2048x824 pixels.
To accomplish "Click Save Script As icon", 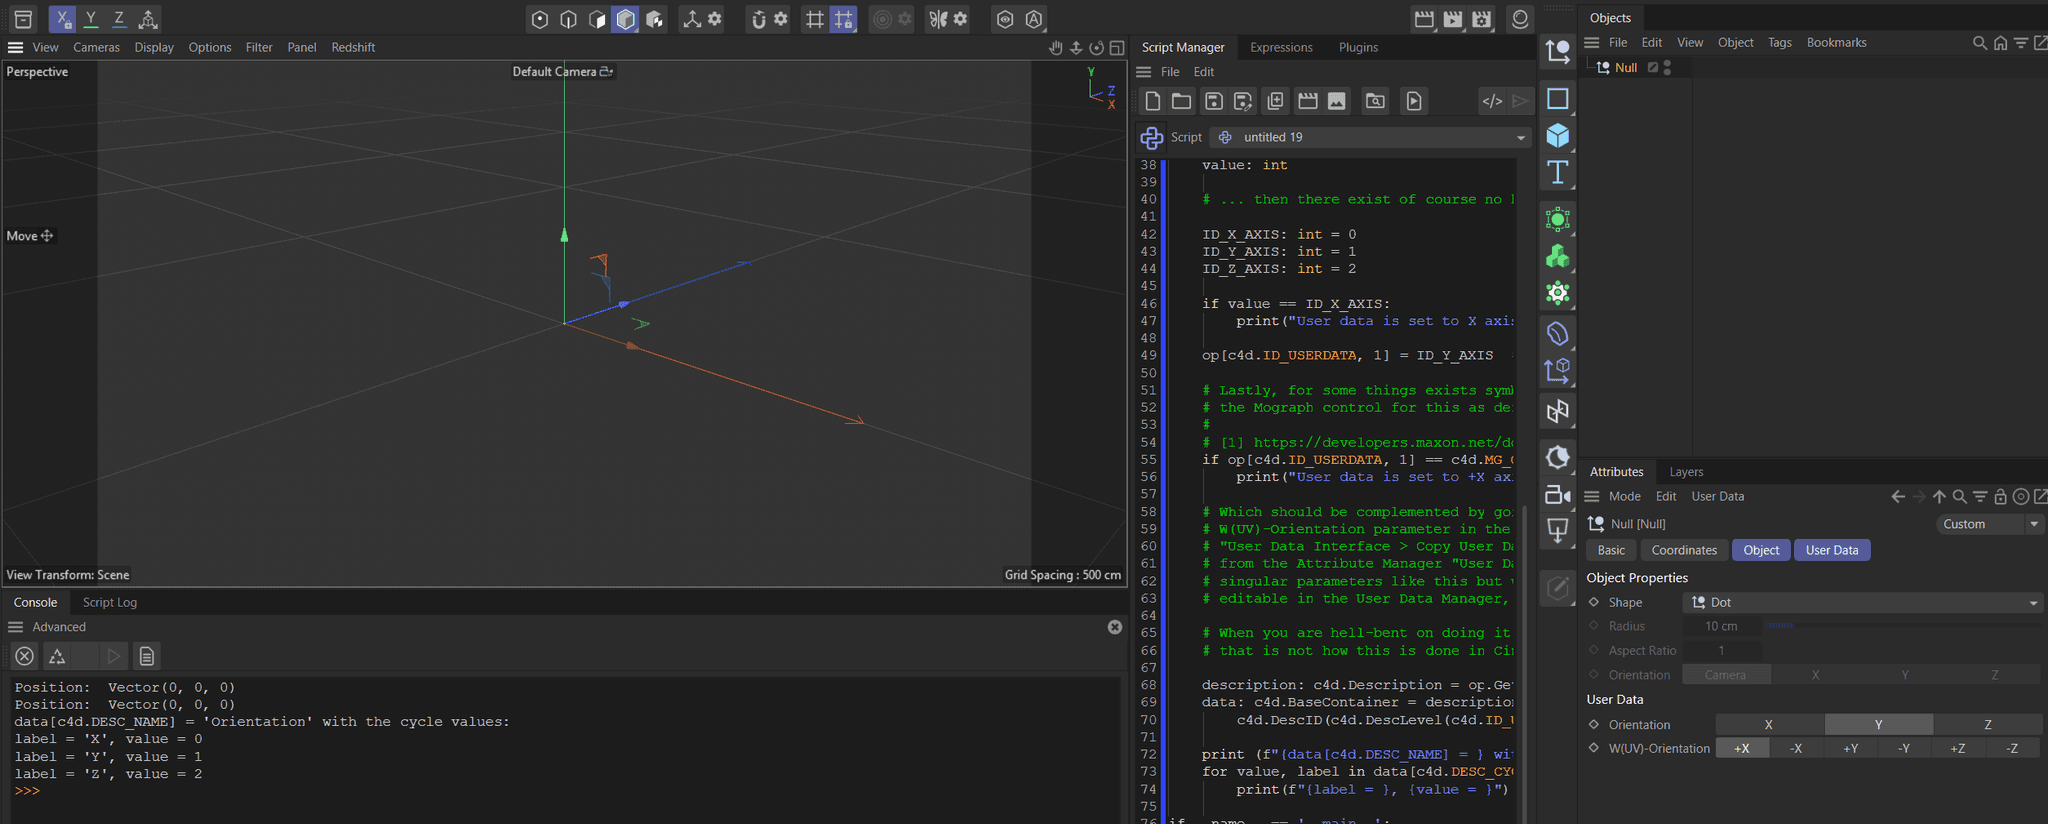I will [x=1243, y=101].
